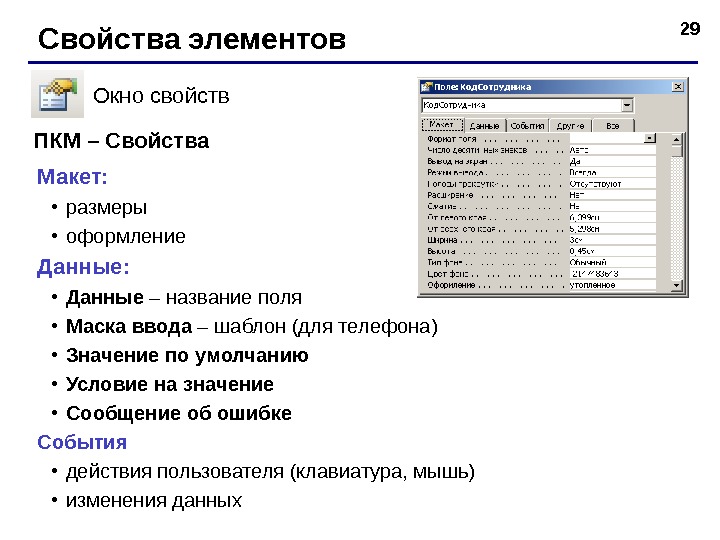Click the Цвет фона property label
Image resolution: width=720 pixels, height=540 pixels.
click(x=447, y=274)
